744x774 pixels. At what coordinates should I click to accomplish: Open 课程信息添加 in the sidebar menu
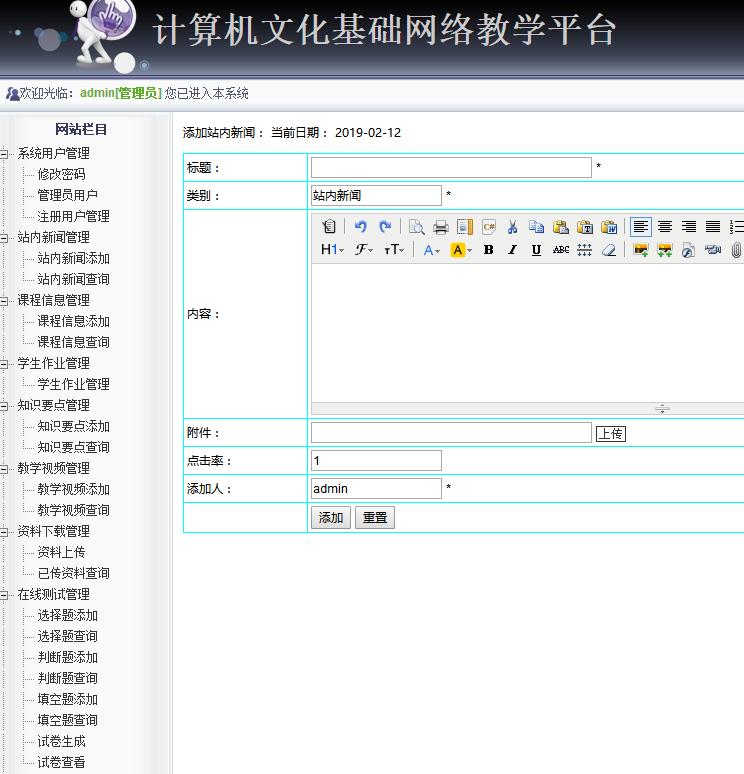point(73,321)
